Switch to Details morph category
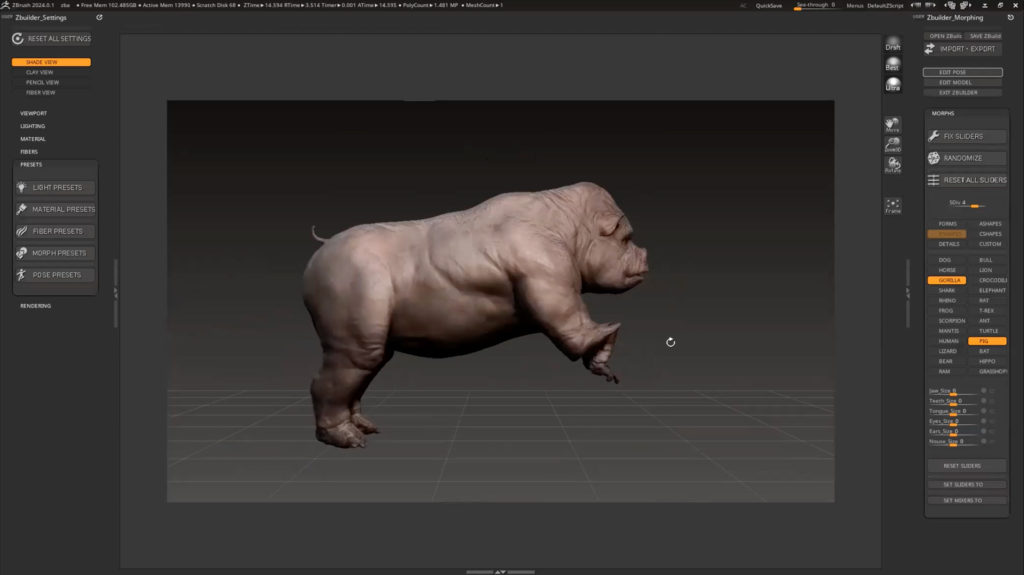 click(x=947, y=244)
